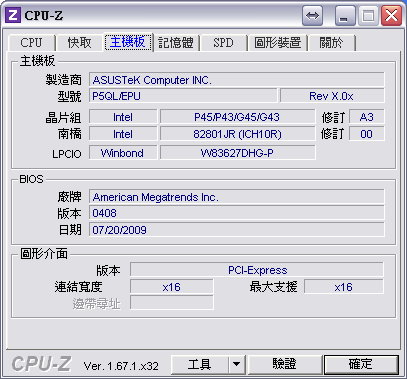Select the BIOS version 0408
Viewport: 407px width, 379px height.
pyautogui.click(x=237, y=213)
